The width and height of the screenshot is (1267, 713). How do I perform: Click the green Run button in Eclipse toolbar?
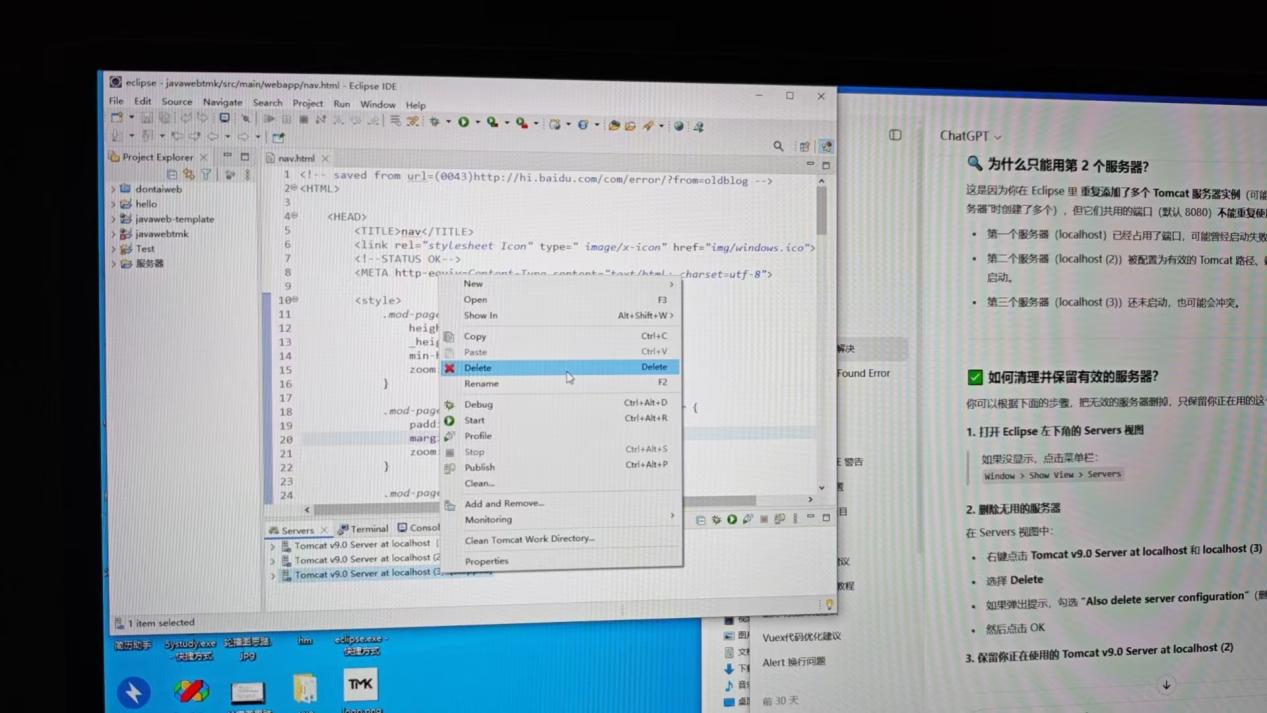click(x=463, y=122)
